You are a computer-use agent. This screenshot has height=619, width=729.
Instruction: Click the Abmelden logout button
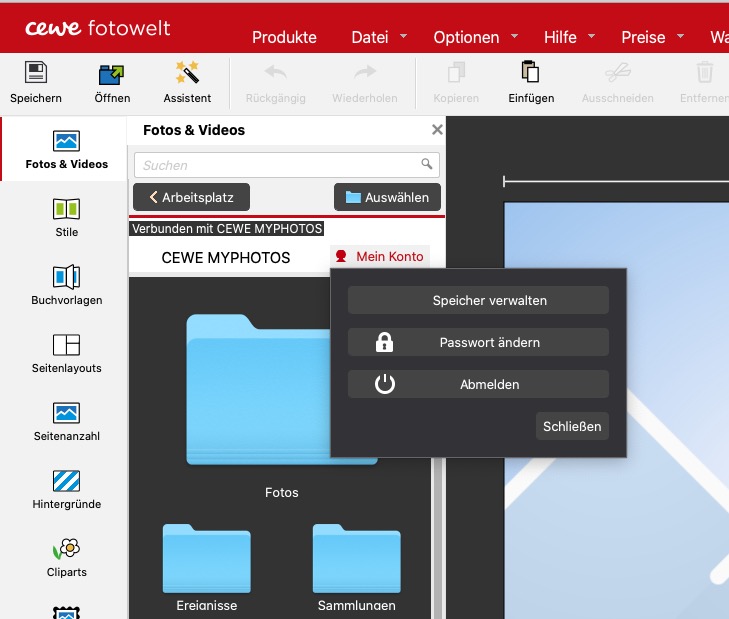(x=478, y=384)
